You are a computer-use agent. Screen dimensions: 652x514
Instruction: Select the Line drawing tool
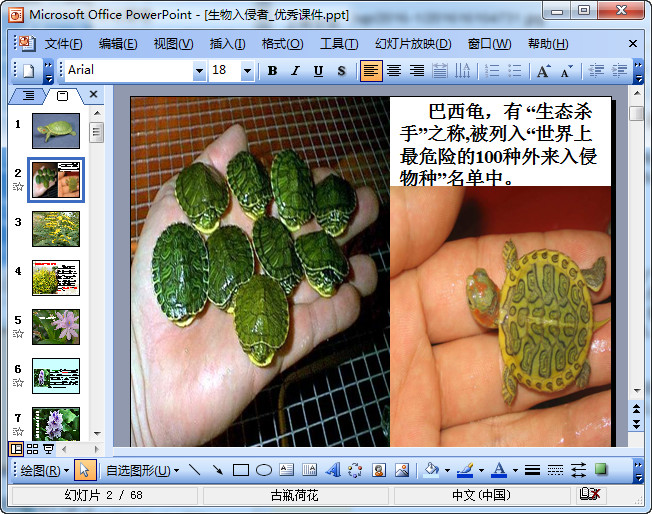coord(194,470)
